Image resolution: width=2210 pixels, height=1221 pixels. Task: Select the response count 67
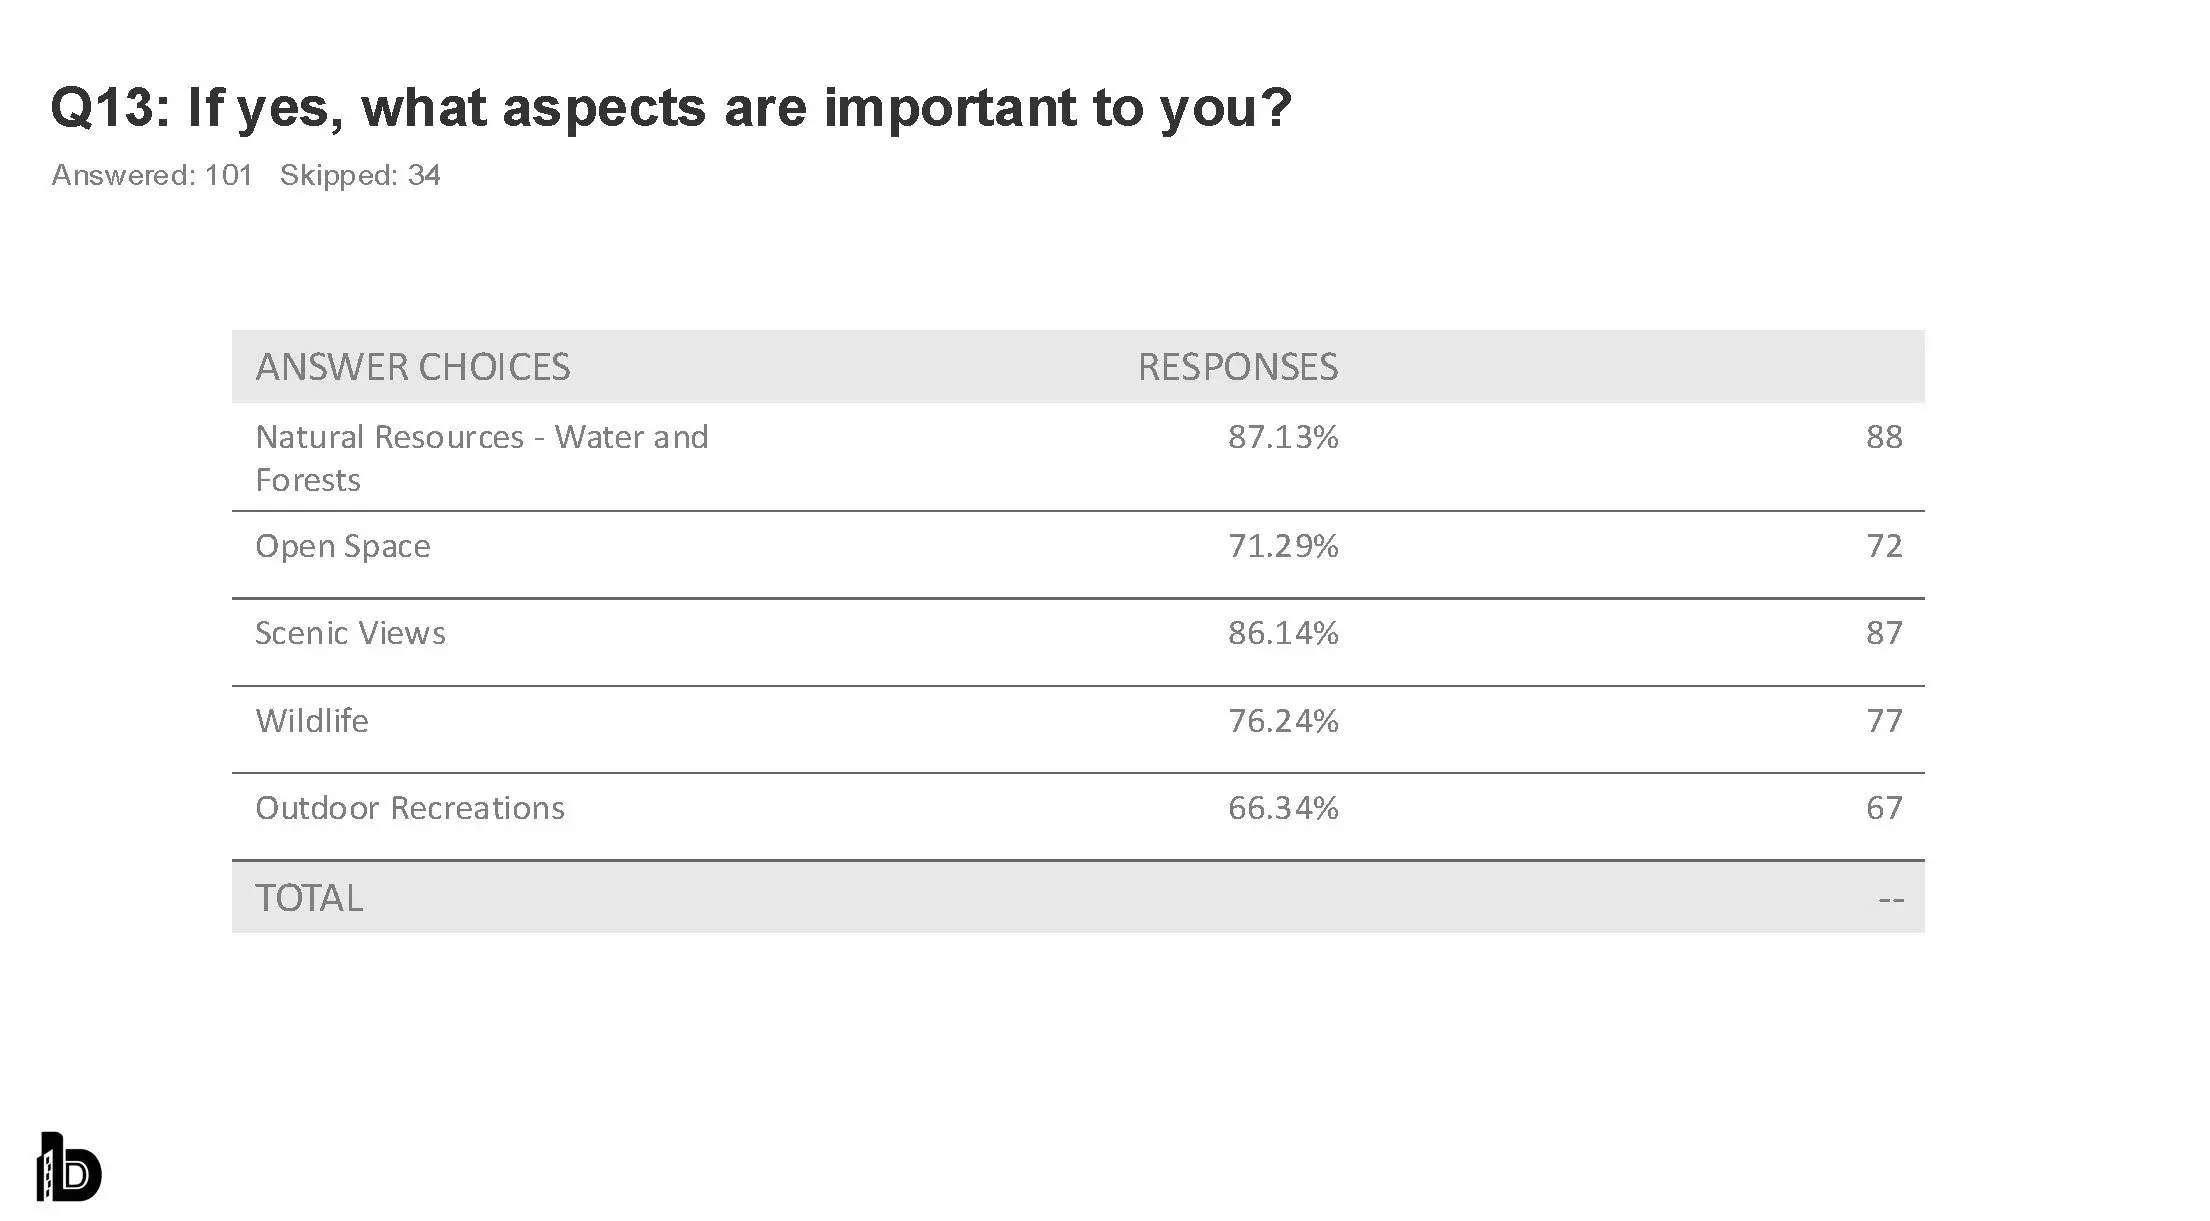pos(1884,808)
